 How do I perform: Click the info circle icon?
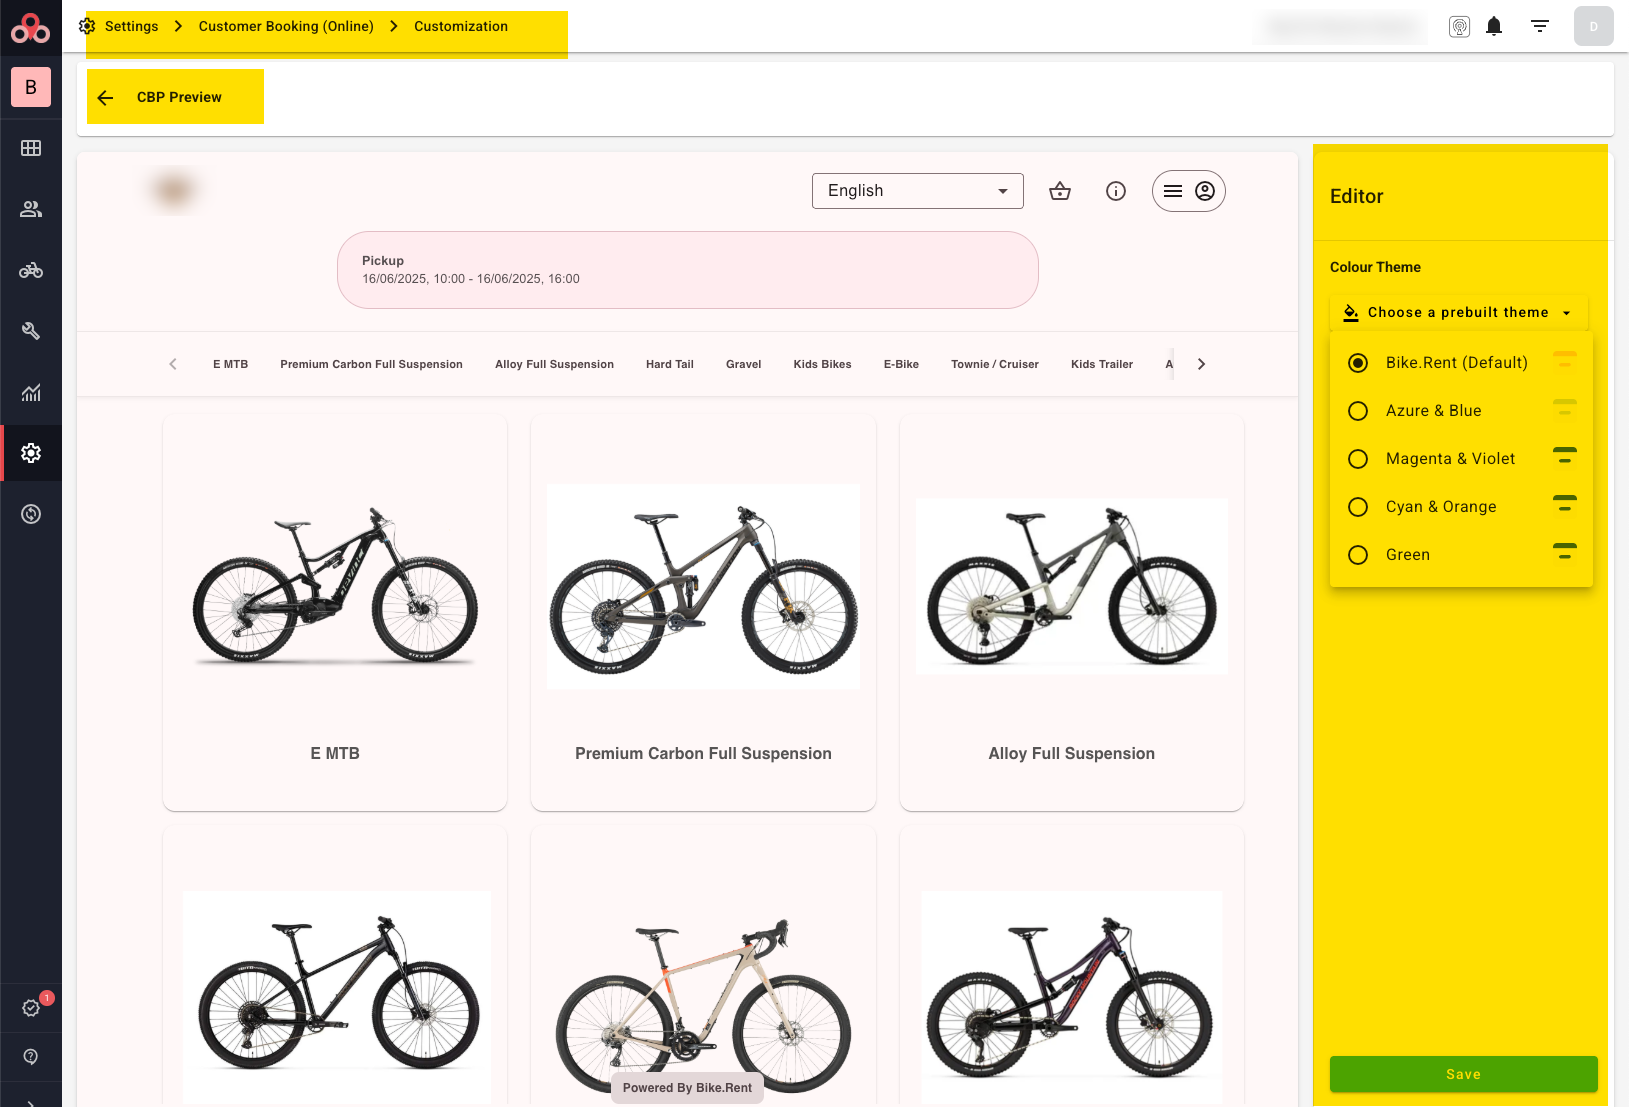[1116, 191]
